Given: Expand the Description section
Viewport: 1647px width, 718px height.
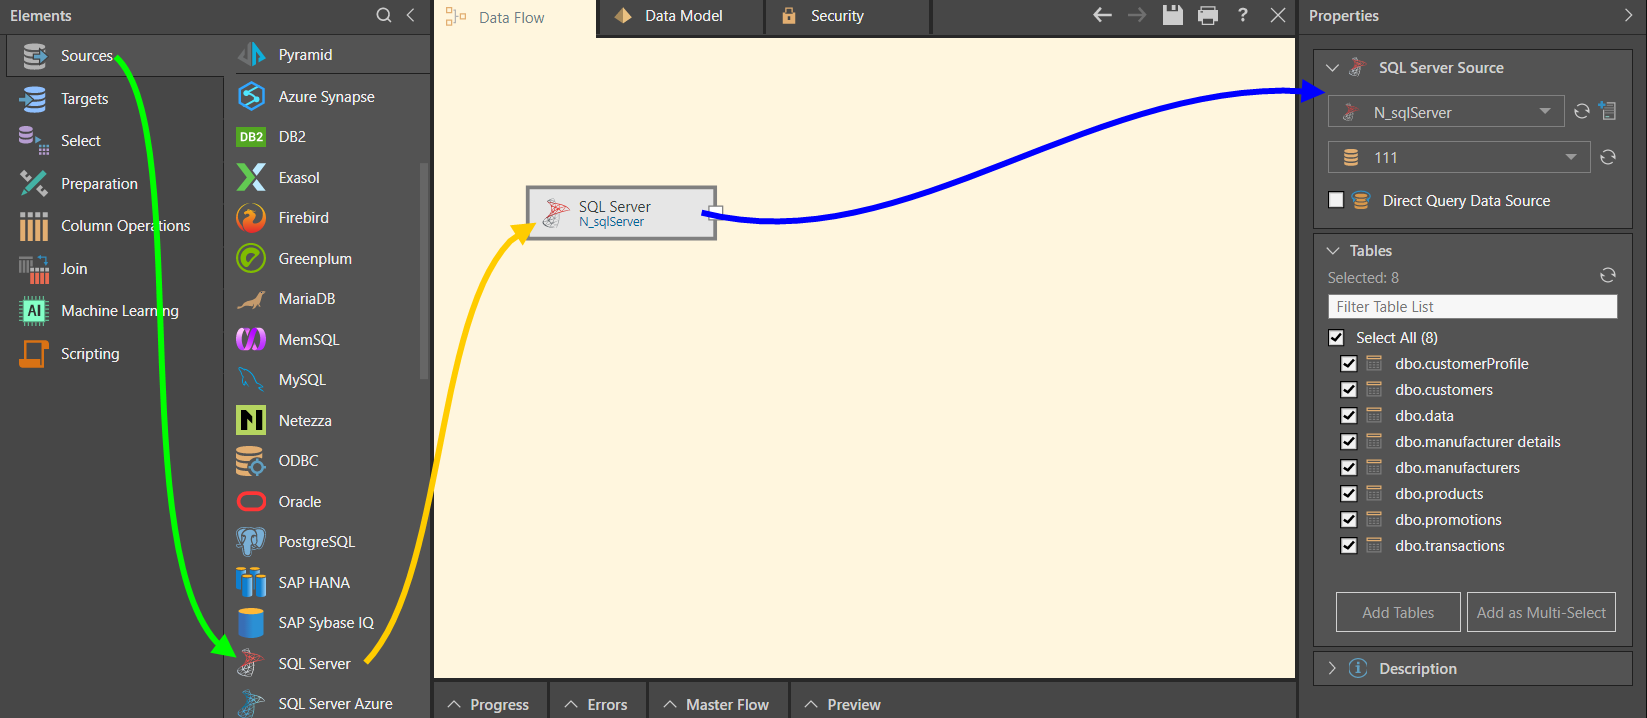Looking at the screenshot, I should pos(1332,669).
